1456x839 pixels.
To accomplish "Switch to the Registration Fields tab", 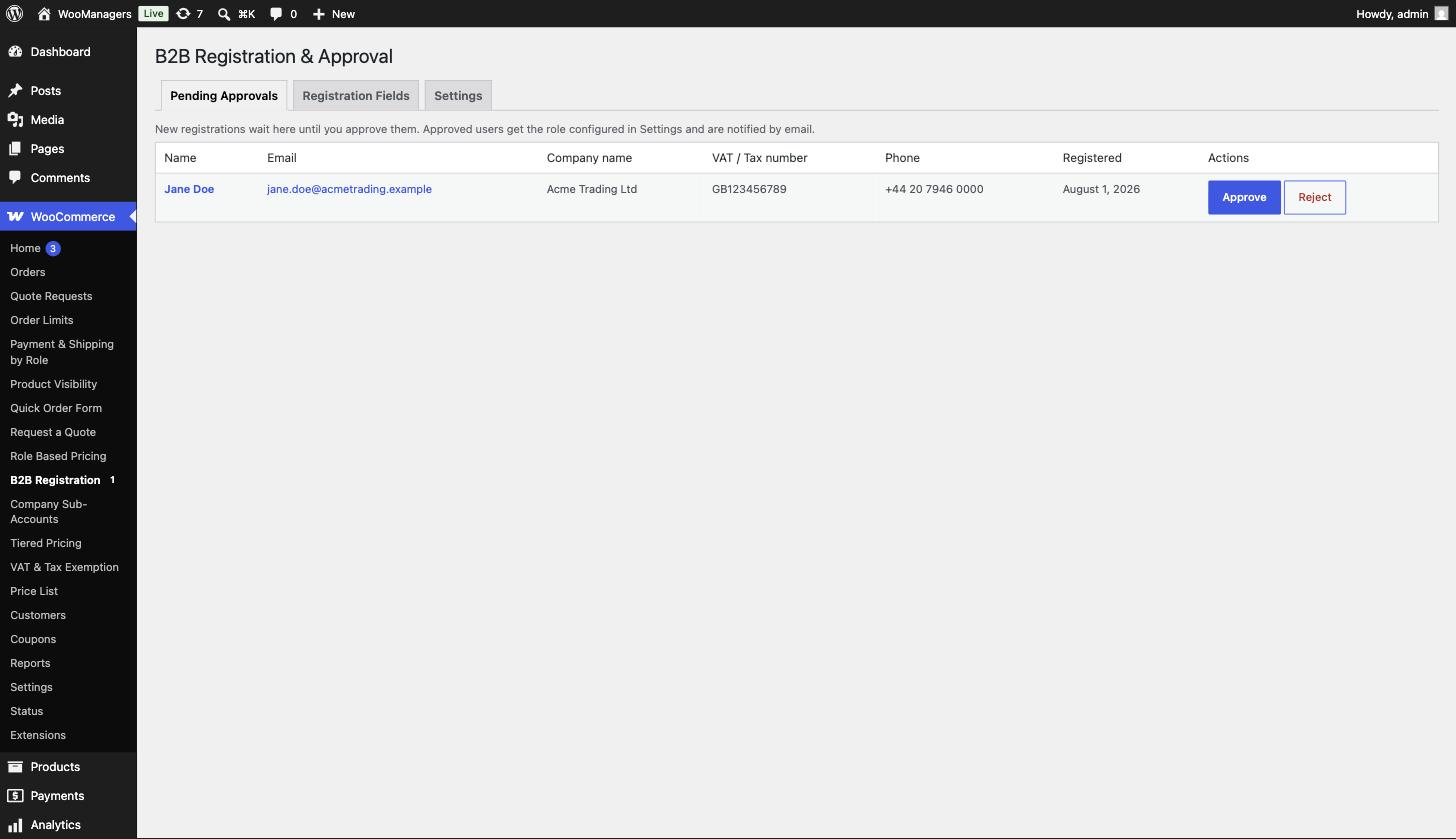I will point(356,96).
